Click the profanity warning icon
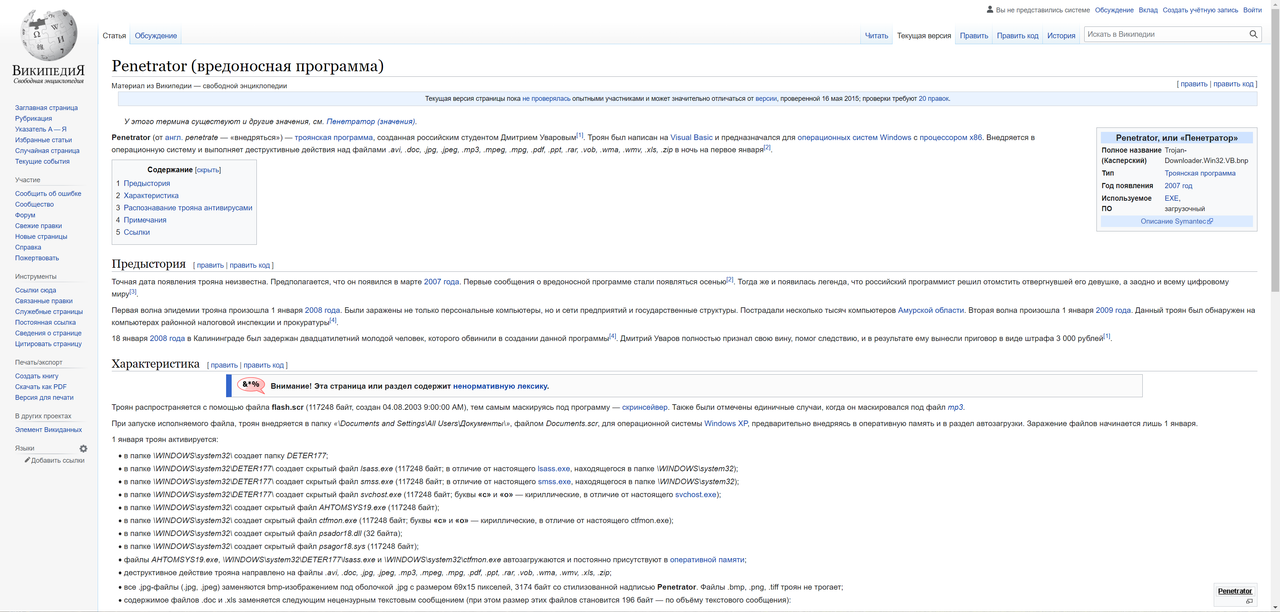The image size is (1280, 612). tap(251, 385)
